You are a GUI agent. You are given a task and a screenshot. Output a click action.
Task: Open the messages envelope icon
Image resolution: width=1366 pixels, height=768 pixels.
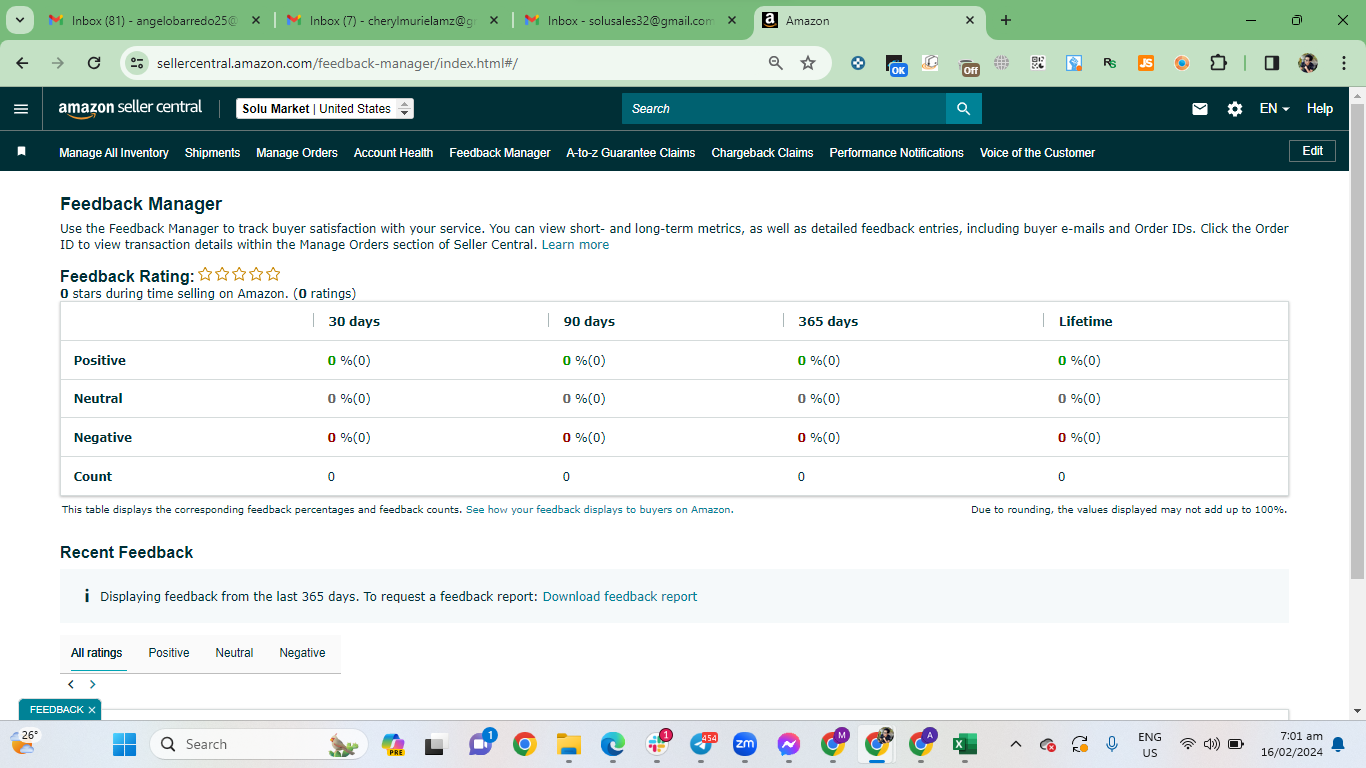1200,109
